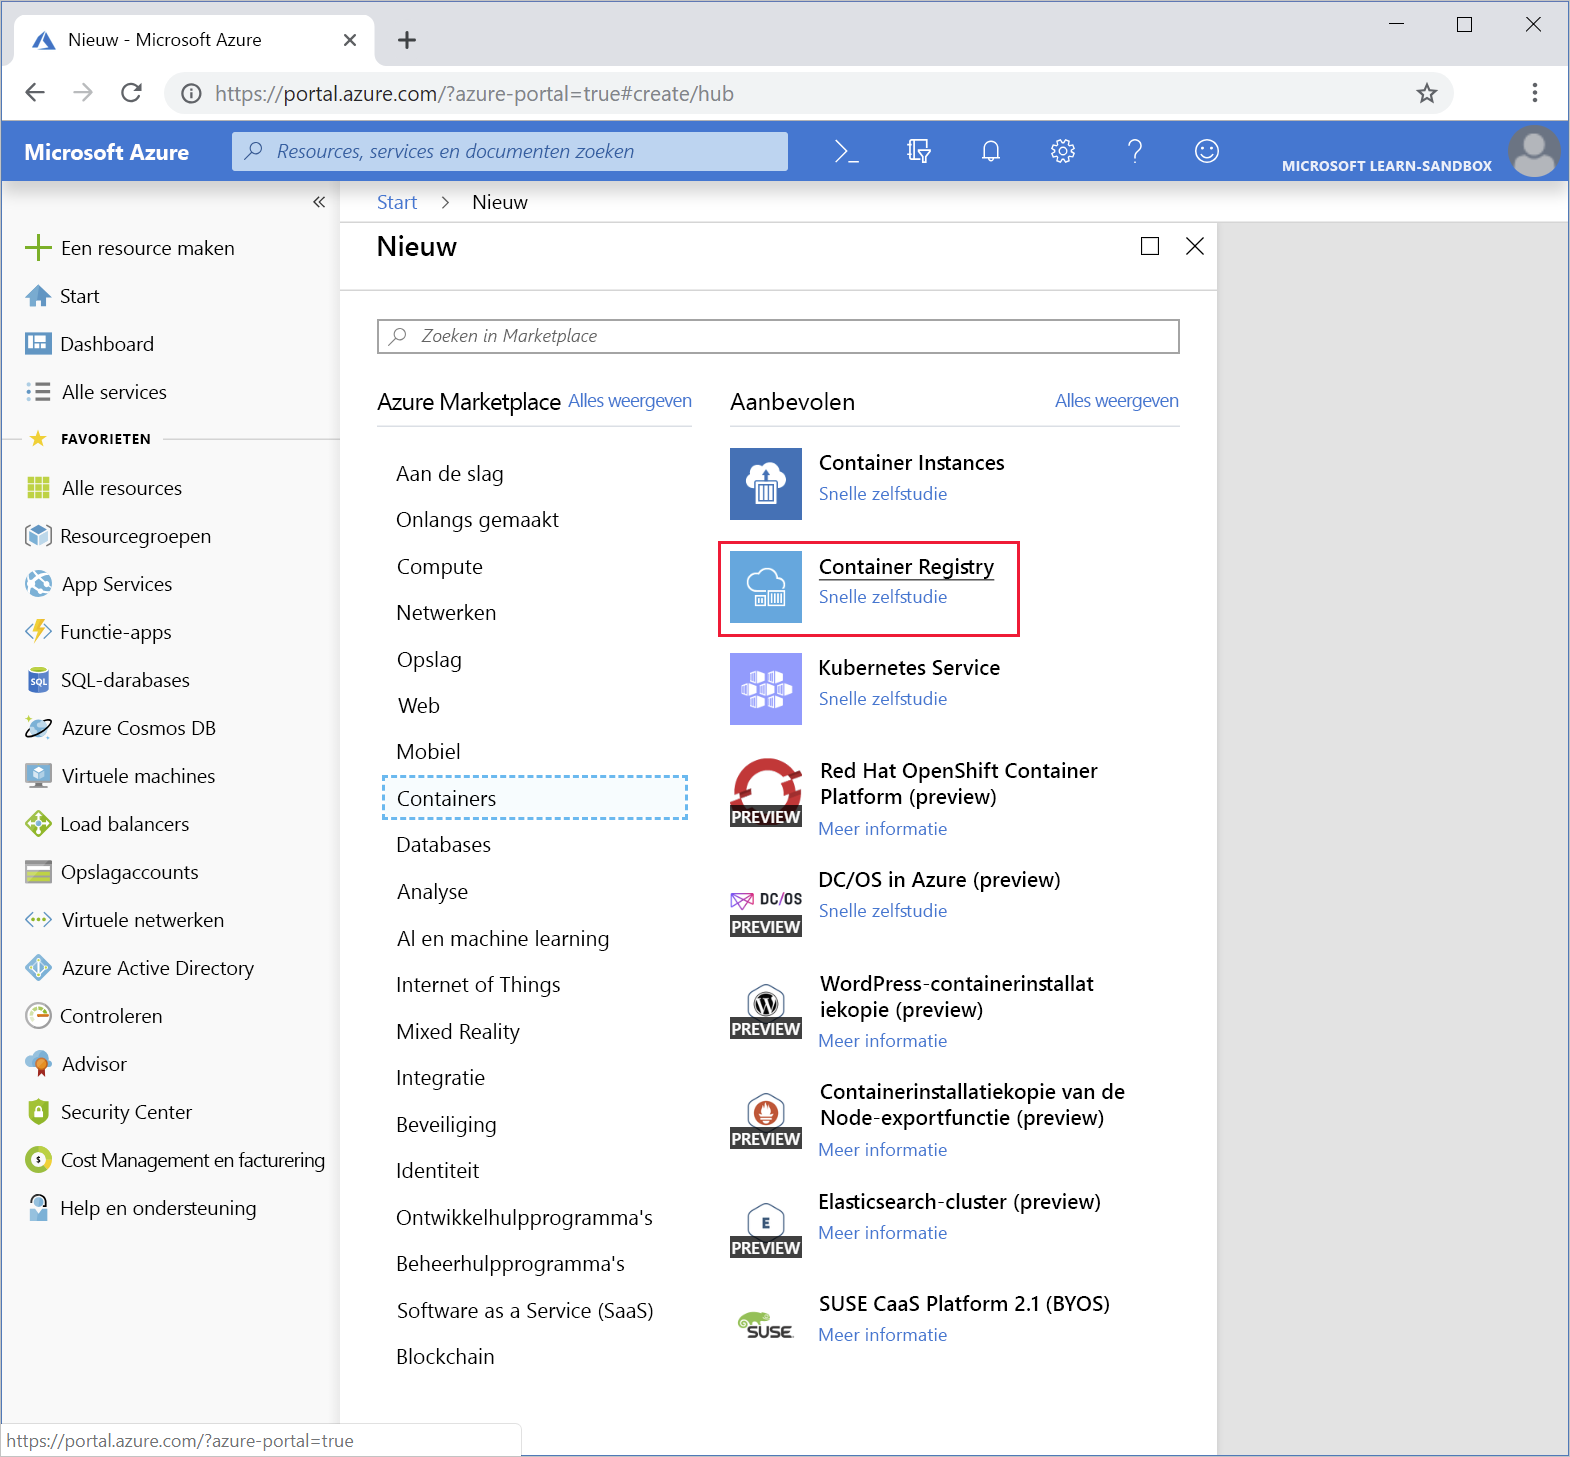Viewport: 1570px width, 1457px height.
Task: Bookmark this page with the star
Action: click(1427, 93)
